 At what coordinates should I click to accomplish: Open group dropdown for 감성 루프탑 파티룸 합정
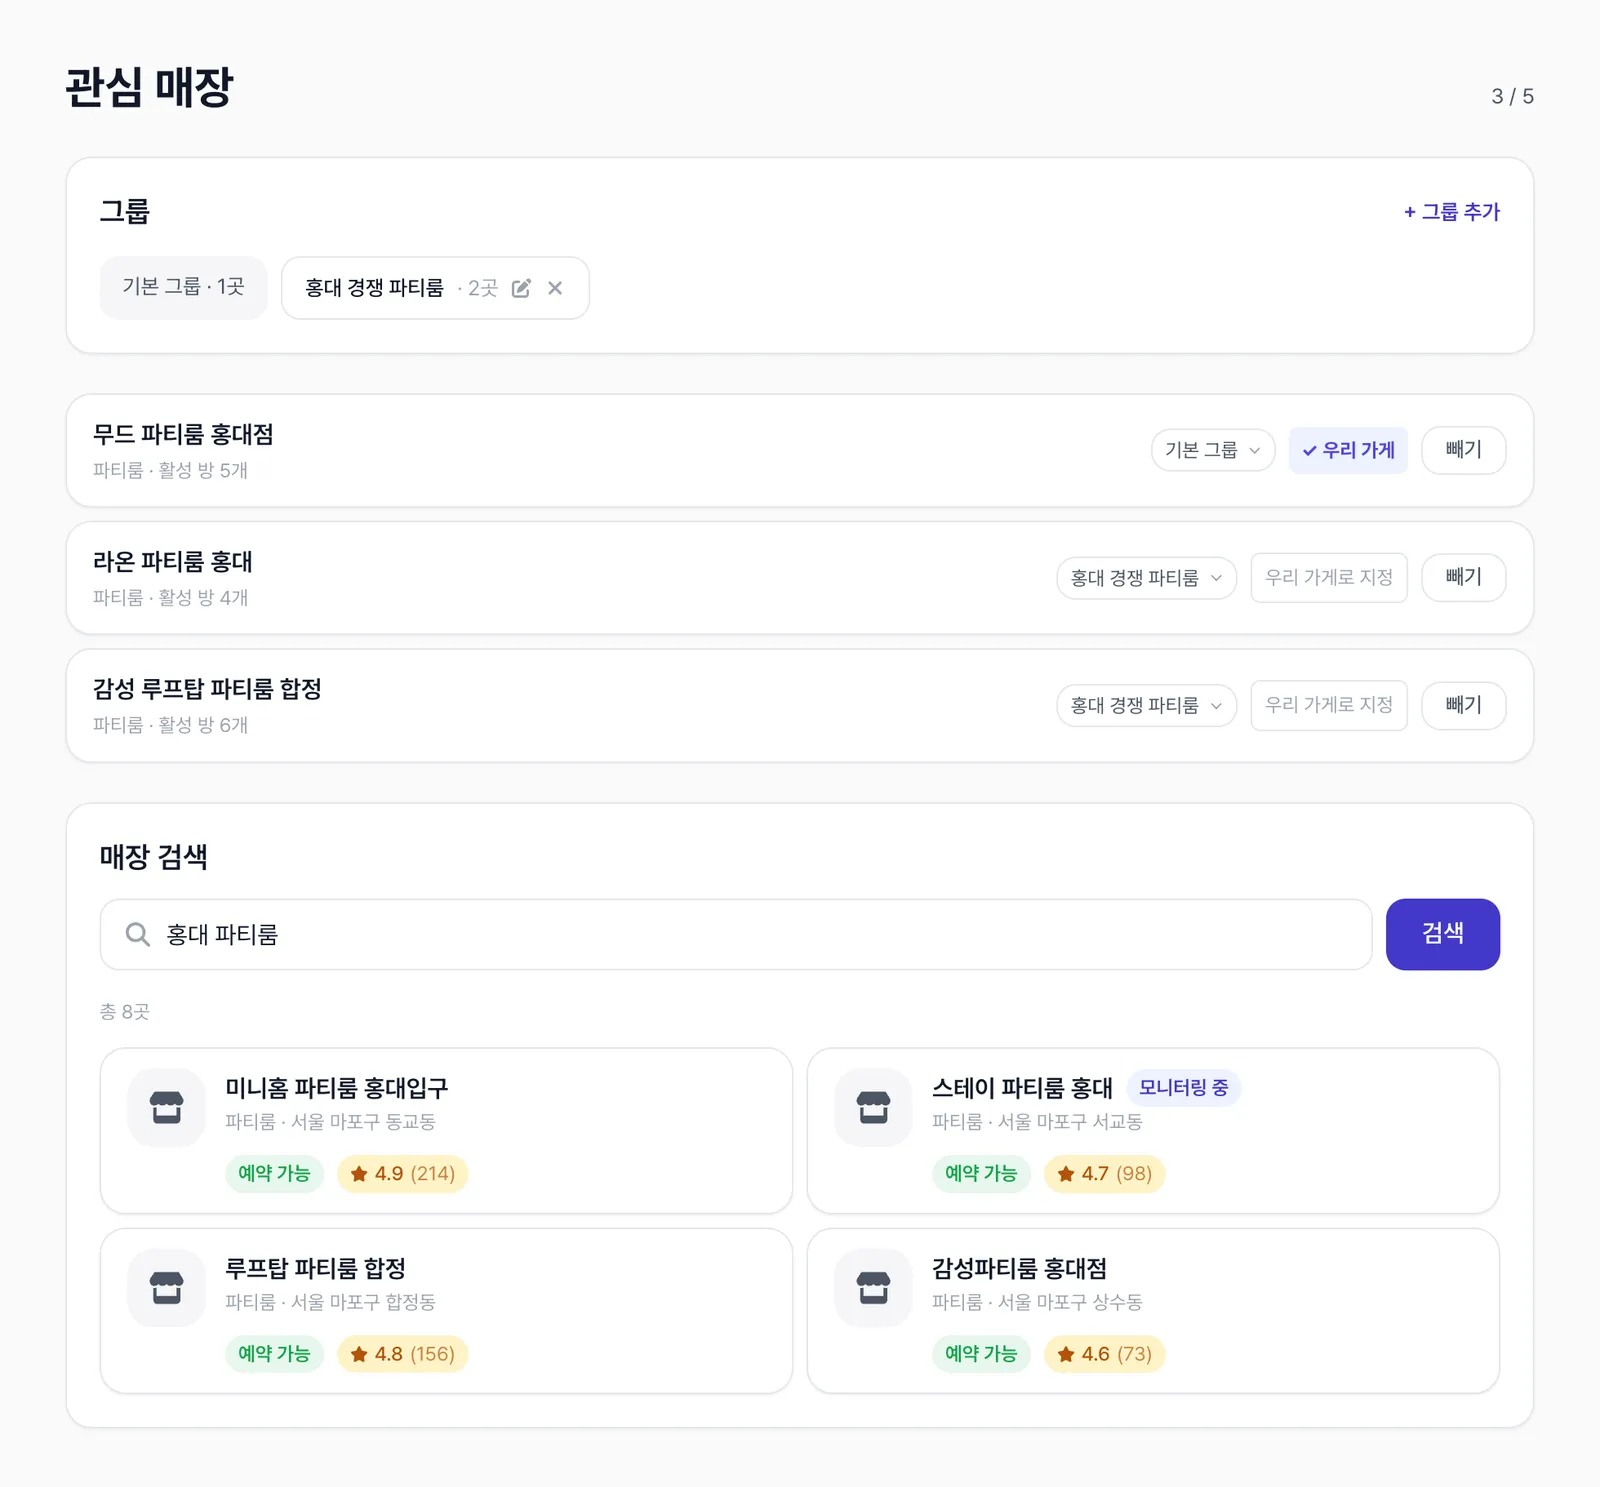click(1146, 705)
